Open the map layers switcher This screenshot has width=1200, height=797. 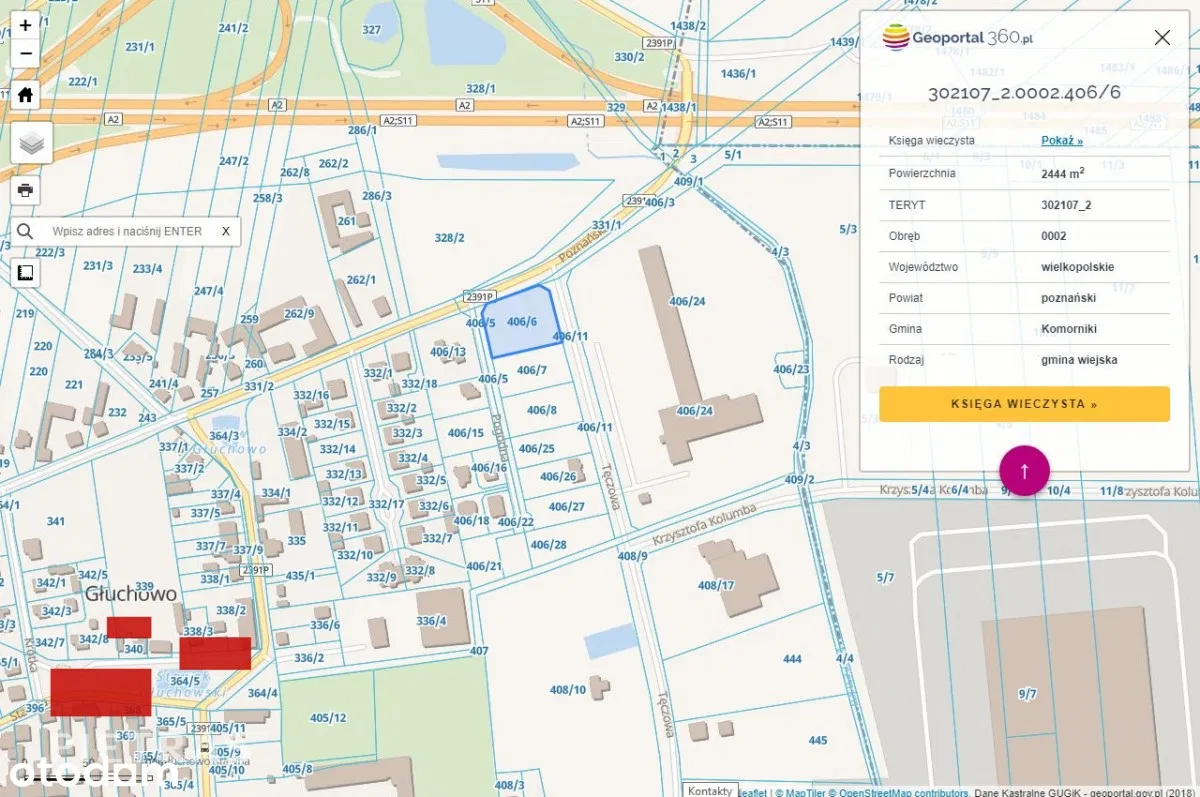[x=31, y=144]
